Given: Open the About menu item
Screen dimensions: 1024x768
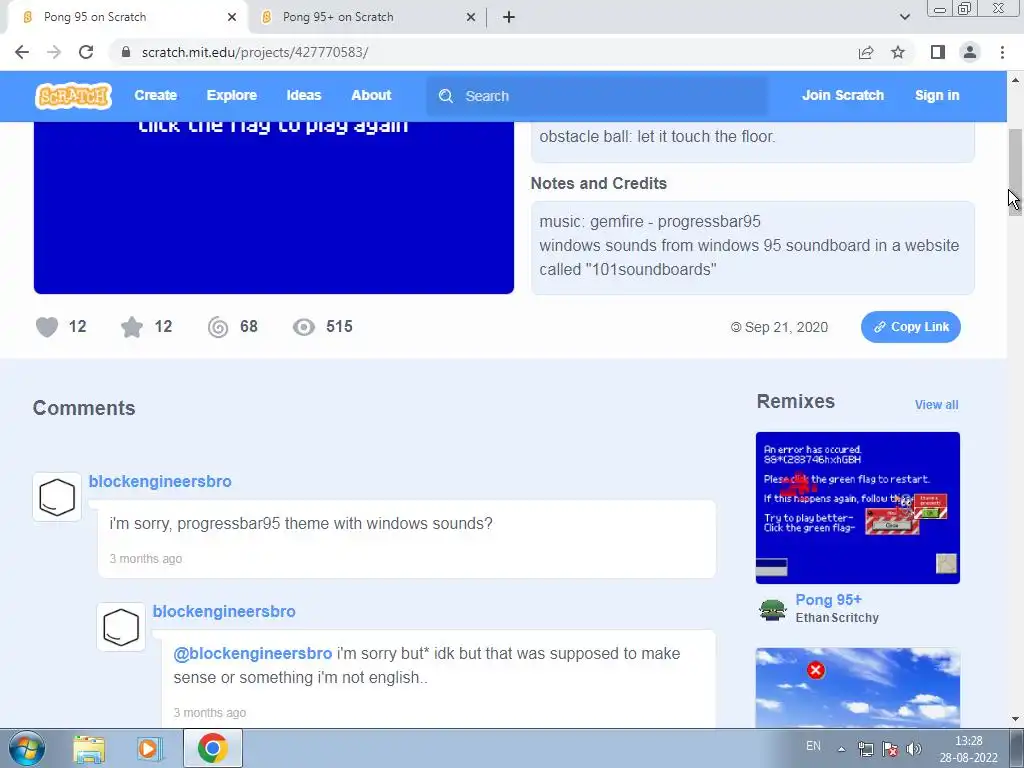Looking at the screenshot, I should click(x=372, y=95).
